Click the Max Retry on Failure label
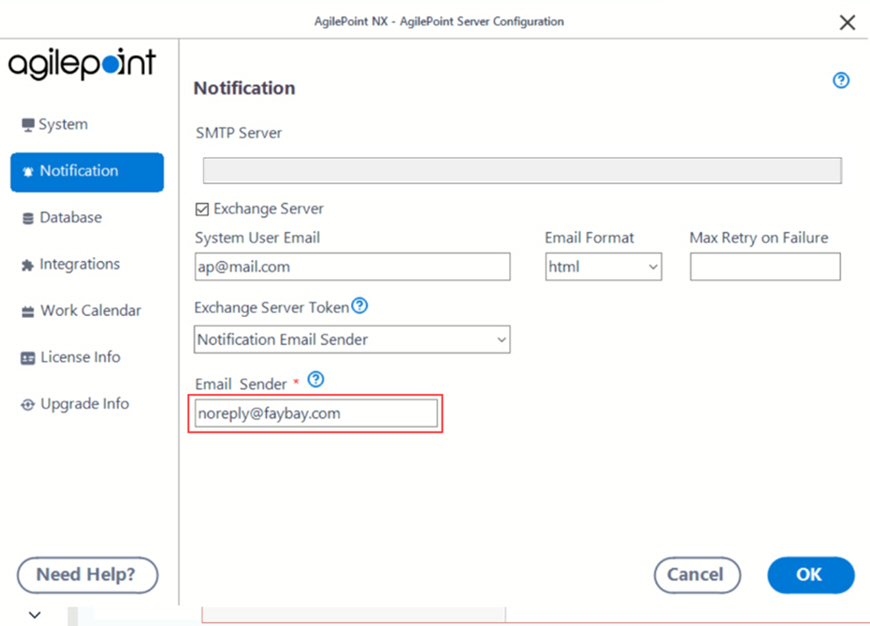 pyautogui.click(x=759, y=238)
